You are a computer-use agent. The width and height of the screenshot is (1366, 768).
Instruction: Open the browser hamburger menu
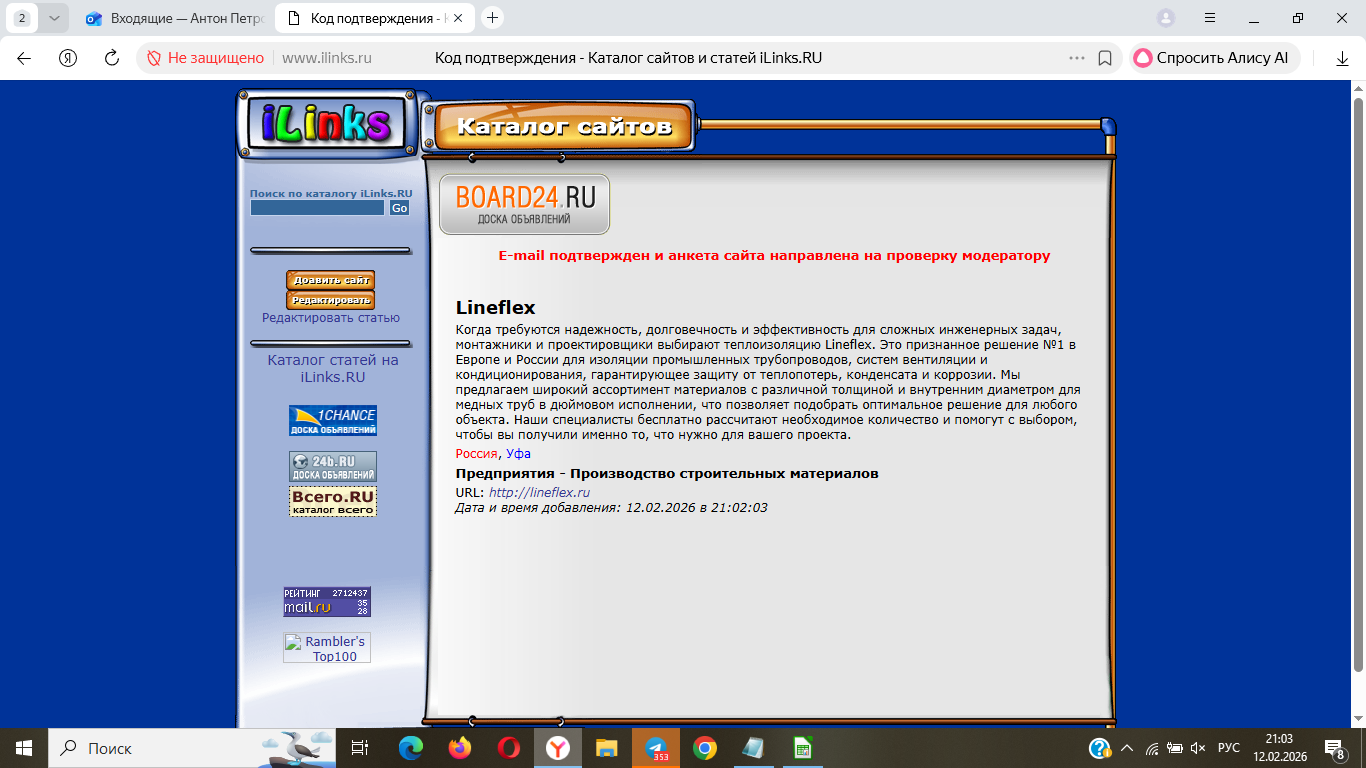(1210, 18)
